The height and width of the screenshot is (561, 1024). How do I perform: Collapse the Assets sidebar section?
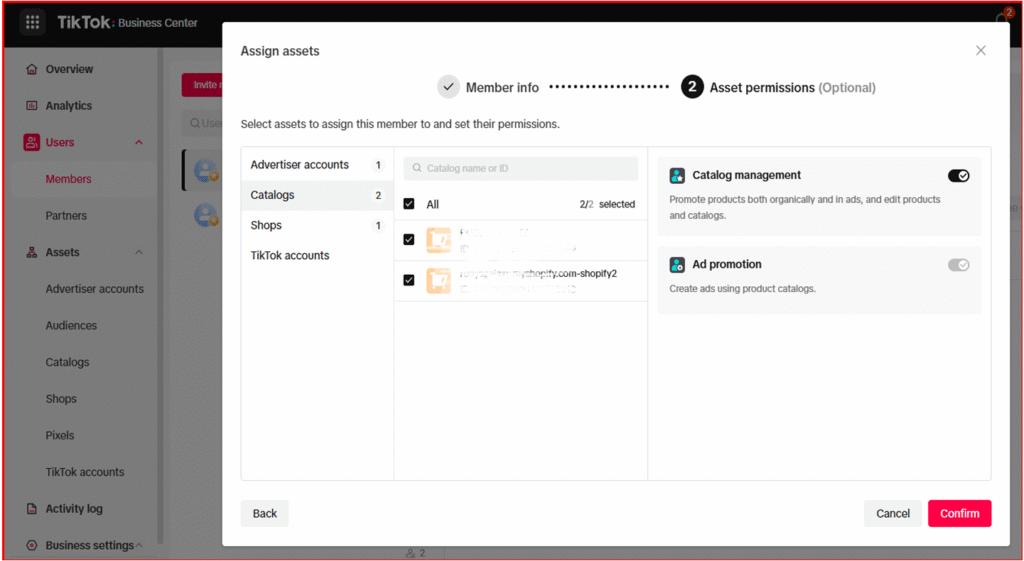point(139,253)
